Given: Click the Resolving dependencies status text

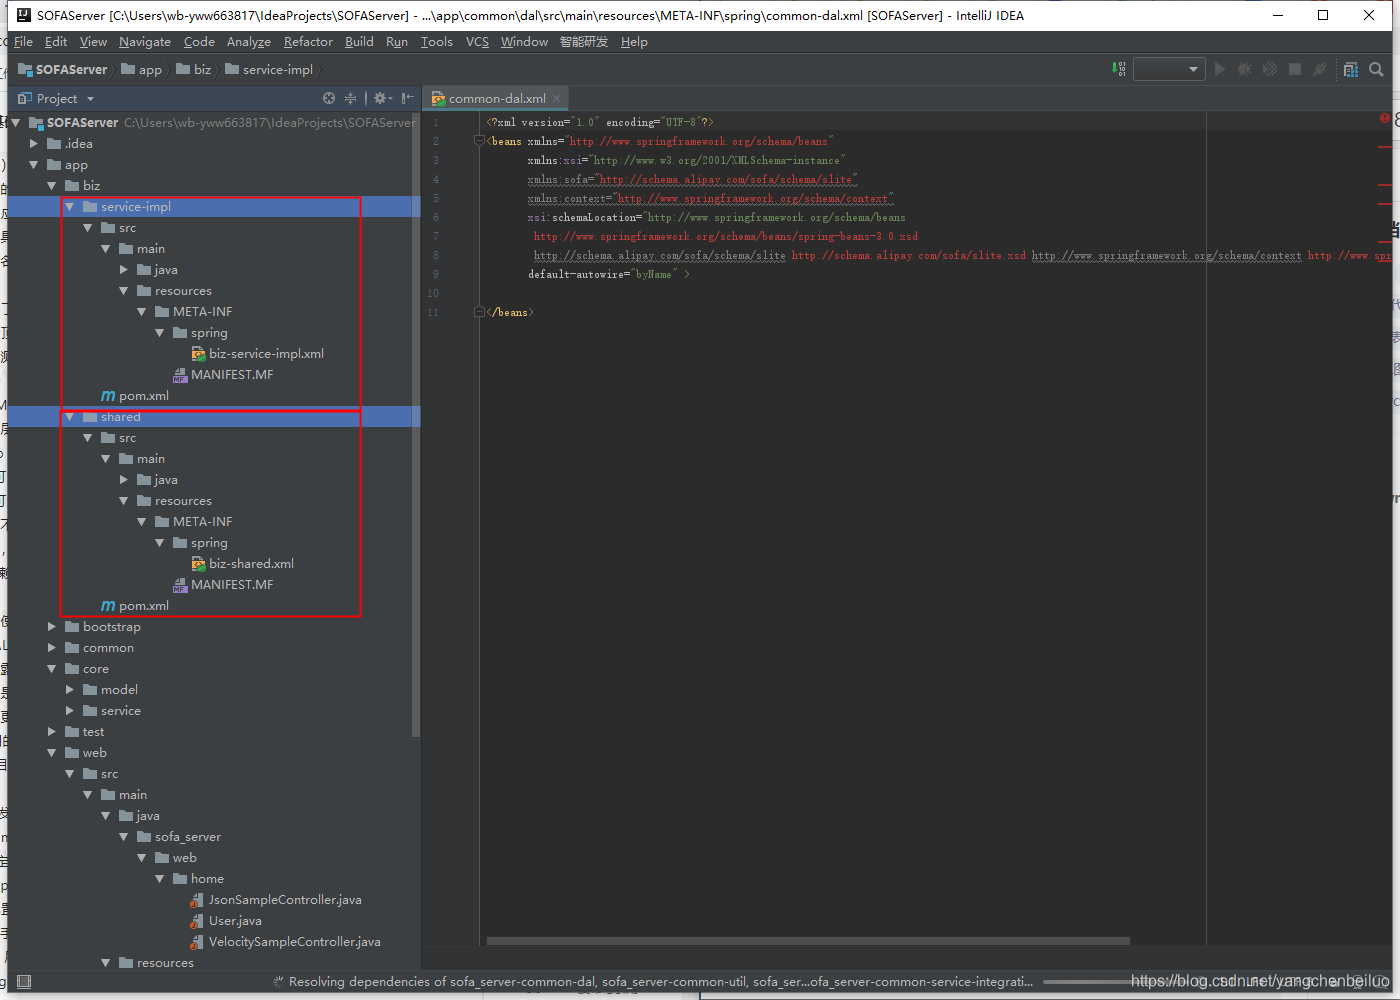Looking at the screenshot, I should pyautogui.click(x=661, y=982).
